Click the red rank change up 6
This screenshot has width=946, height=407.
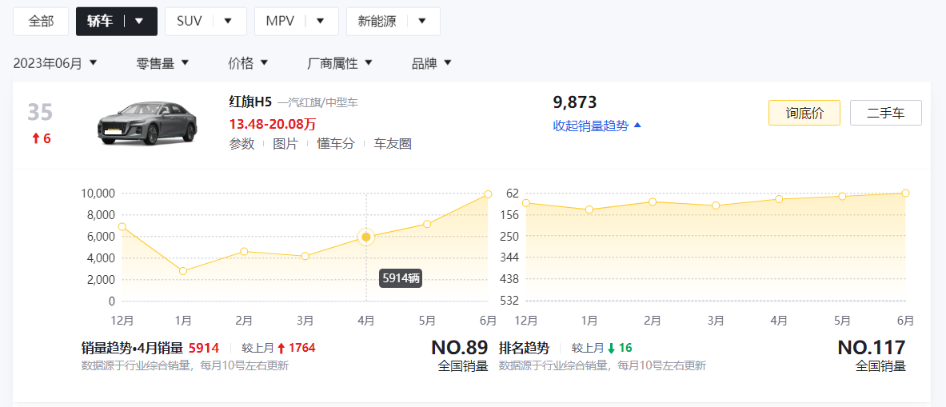pos(41,139)
